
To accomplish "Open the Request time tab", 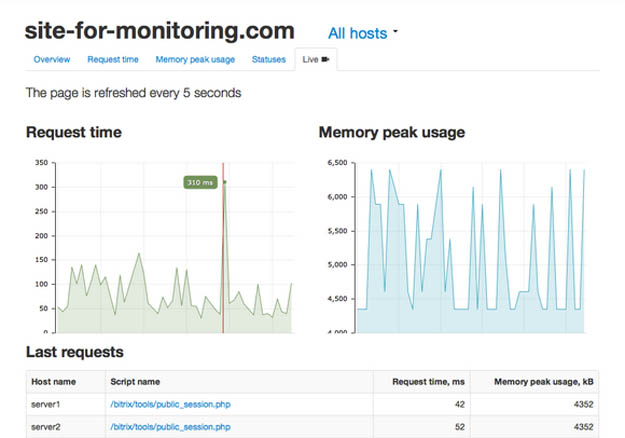I will pos(113,60).
